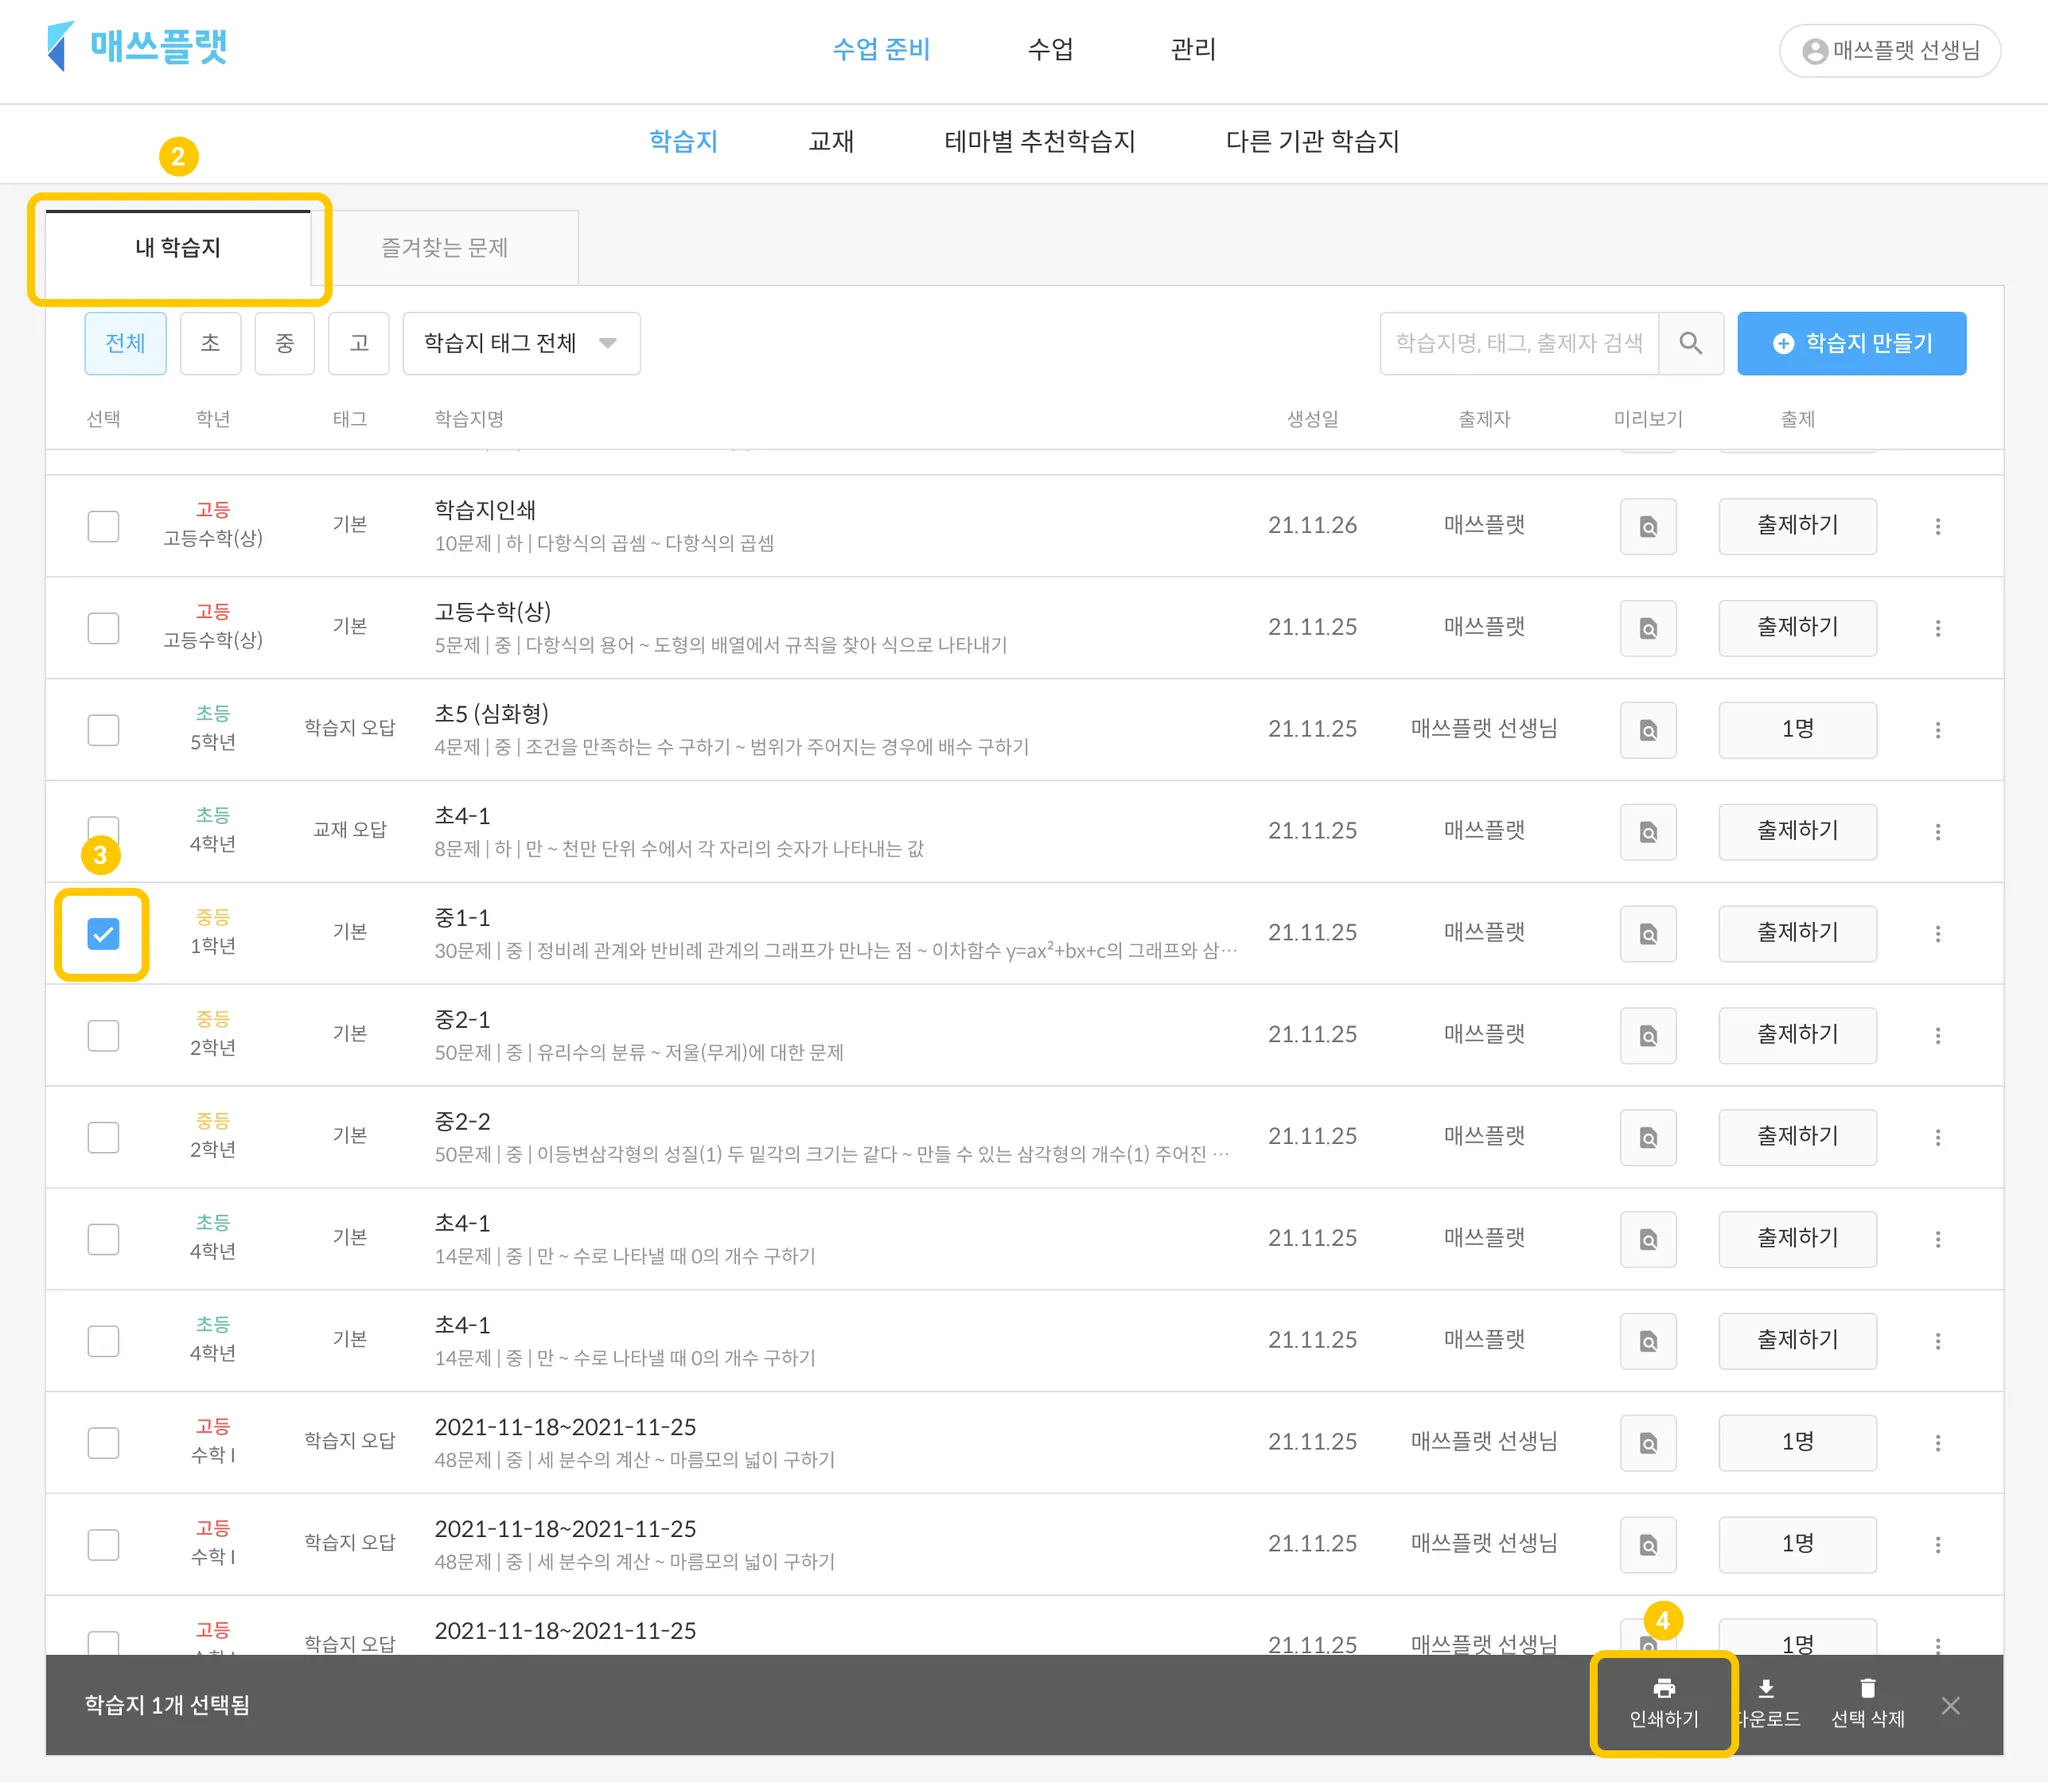The height and width of the screenshot is (1782, 2048).
Task: Check the 학습지인쇄 row checkbox
Action: click(103, 526)
